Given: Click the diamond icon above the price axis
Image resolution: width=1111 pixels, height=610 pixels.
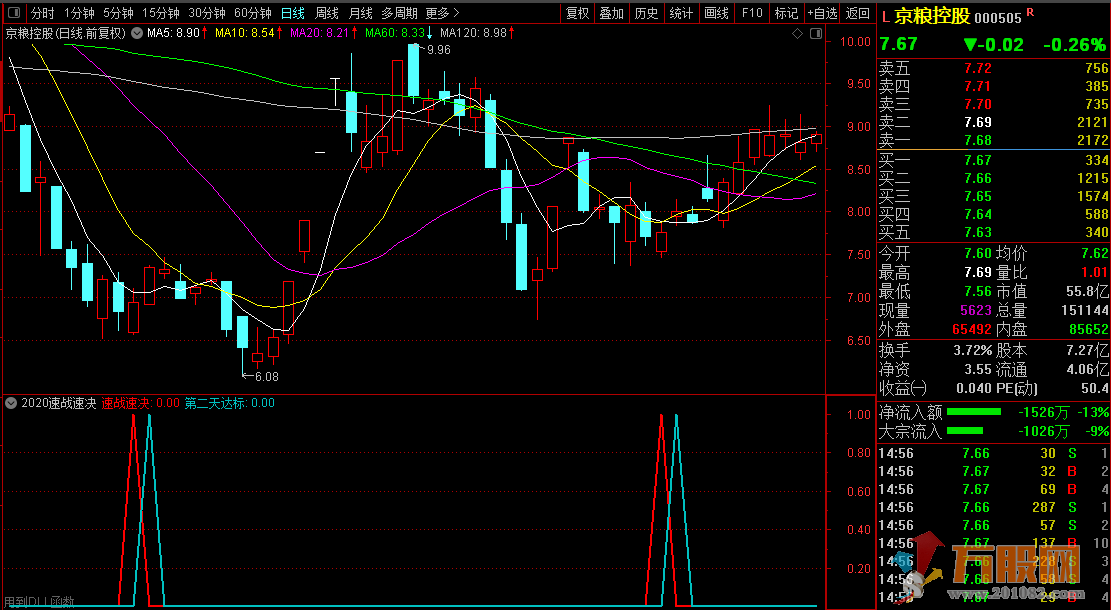Looking at the screenshot, I should click(x=798, y=33).
